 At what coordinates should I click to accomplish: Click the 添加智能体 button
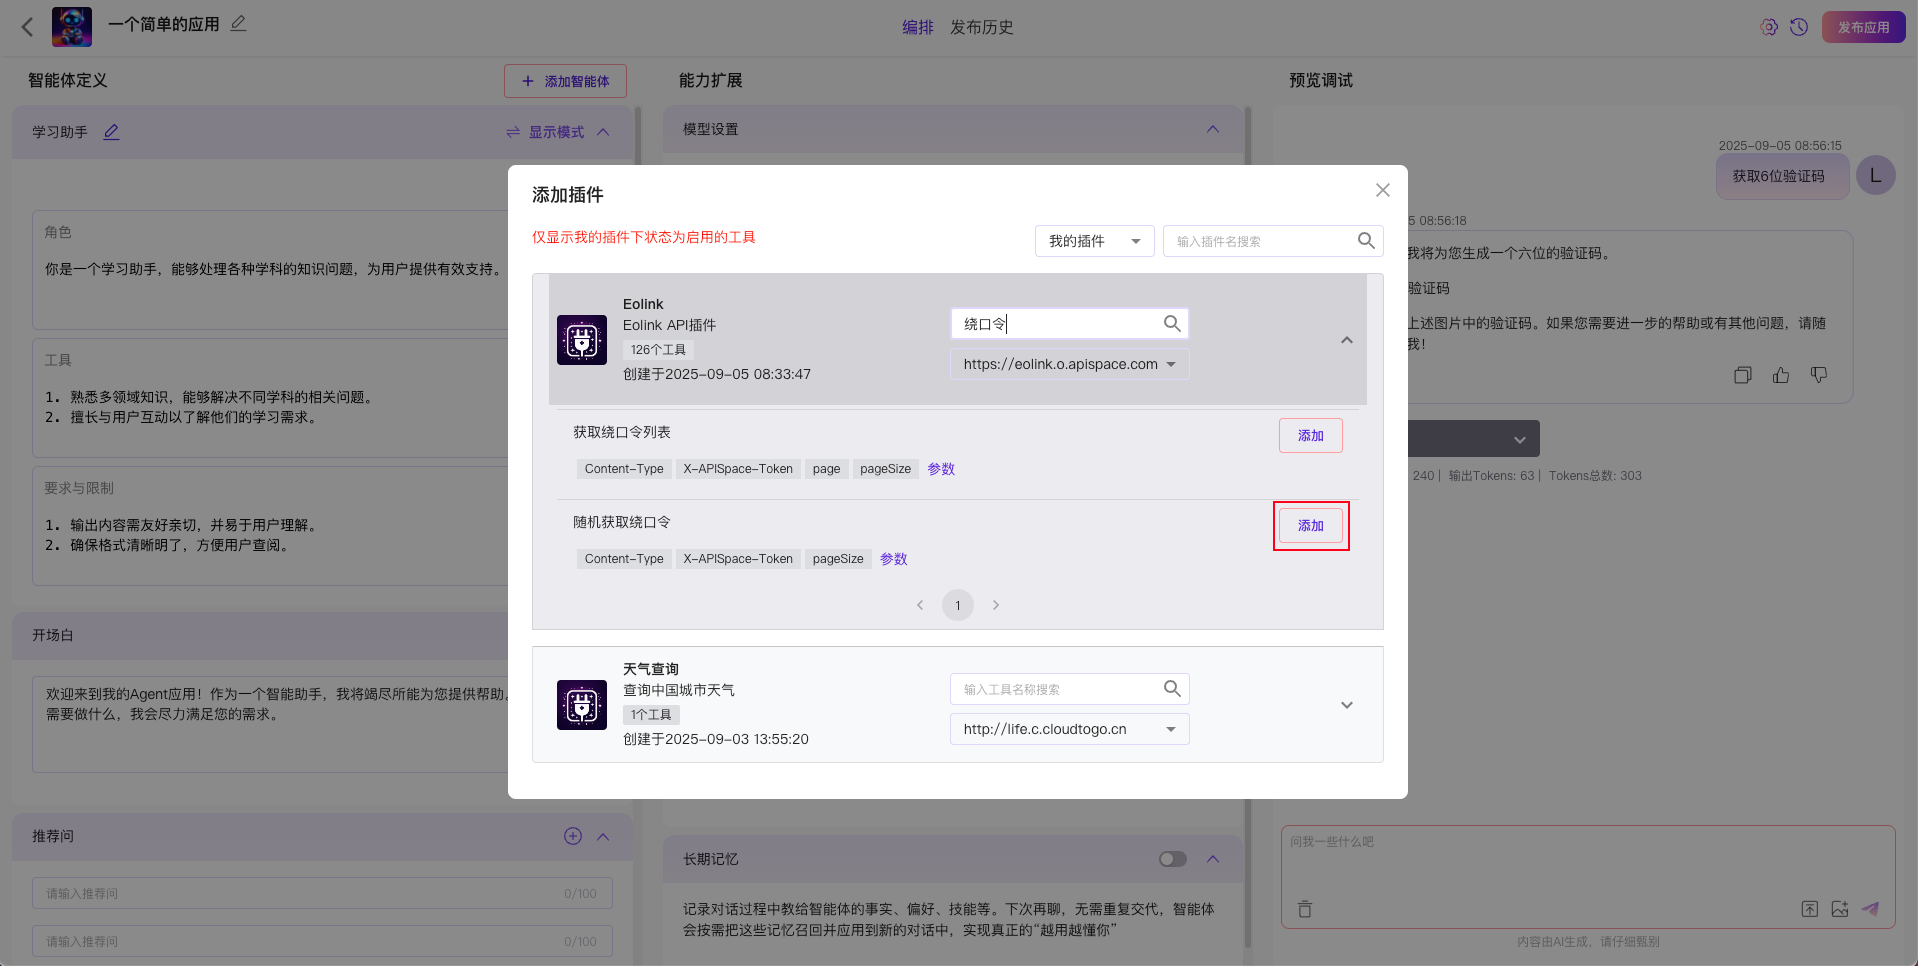[x=565, y=81]
